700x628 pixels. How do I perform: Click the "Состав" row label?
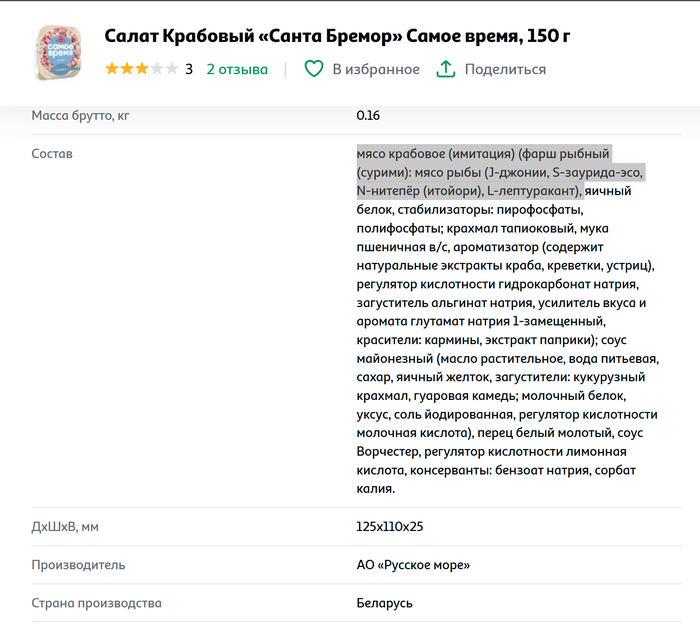click(x=52, y=154)
